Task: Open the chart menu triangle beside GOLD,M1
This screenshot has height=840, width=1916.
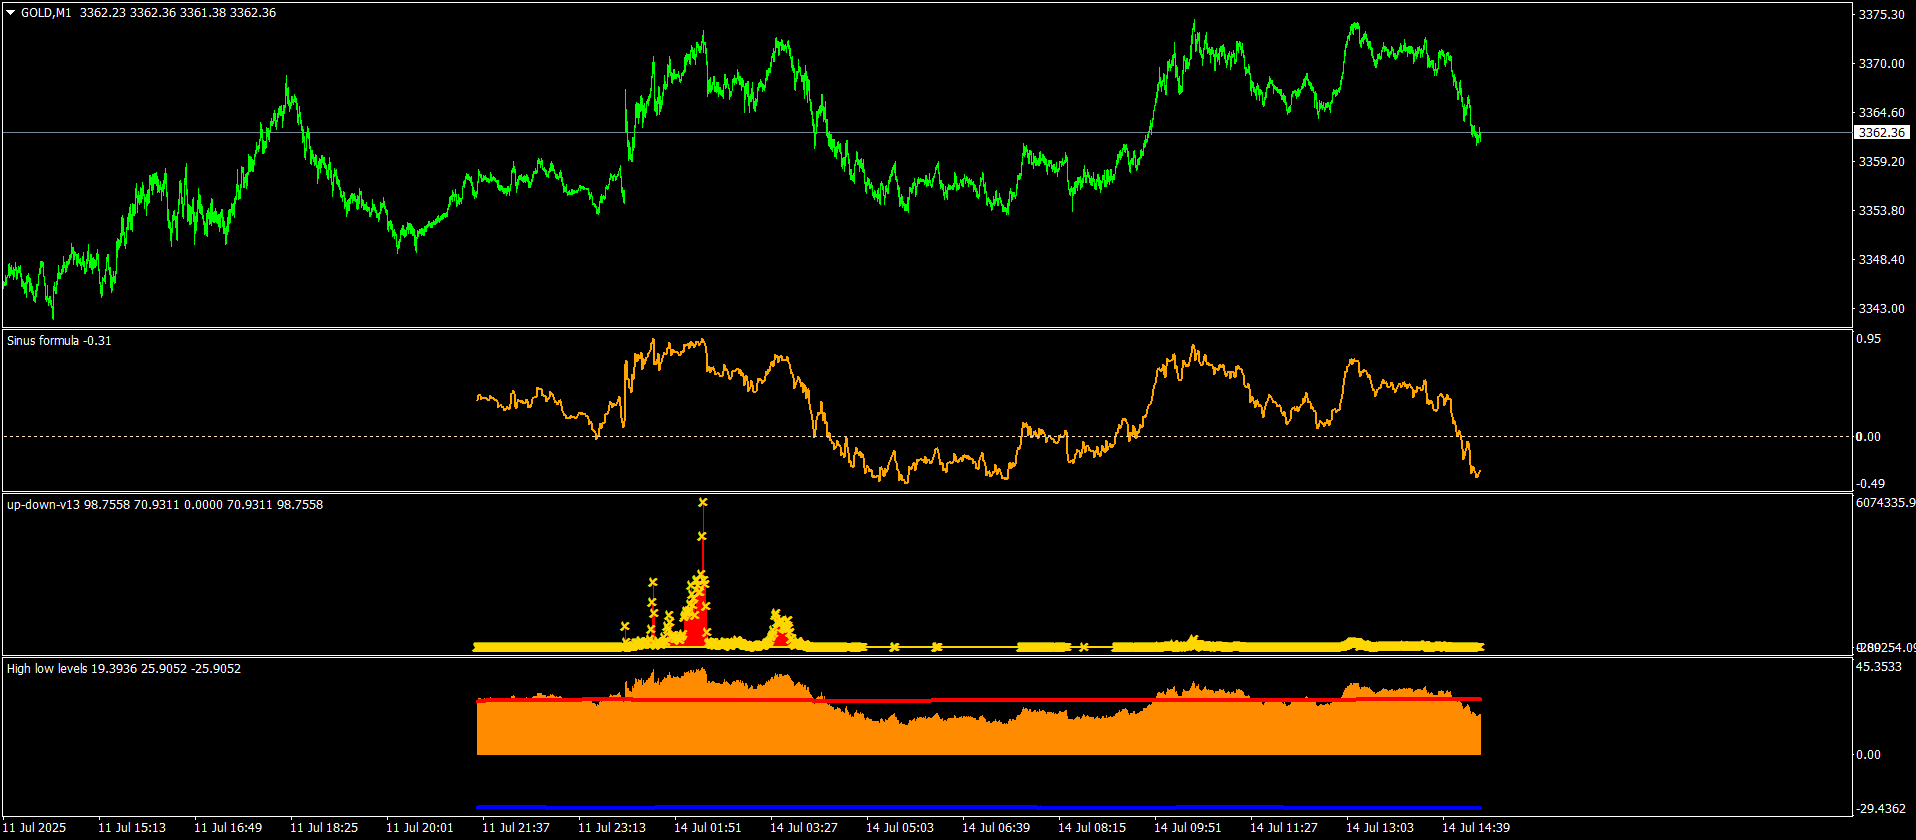Action: click(x=11, y=13)
